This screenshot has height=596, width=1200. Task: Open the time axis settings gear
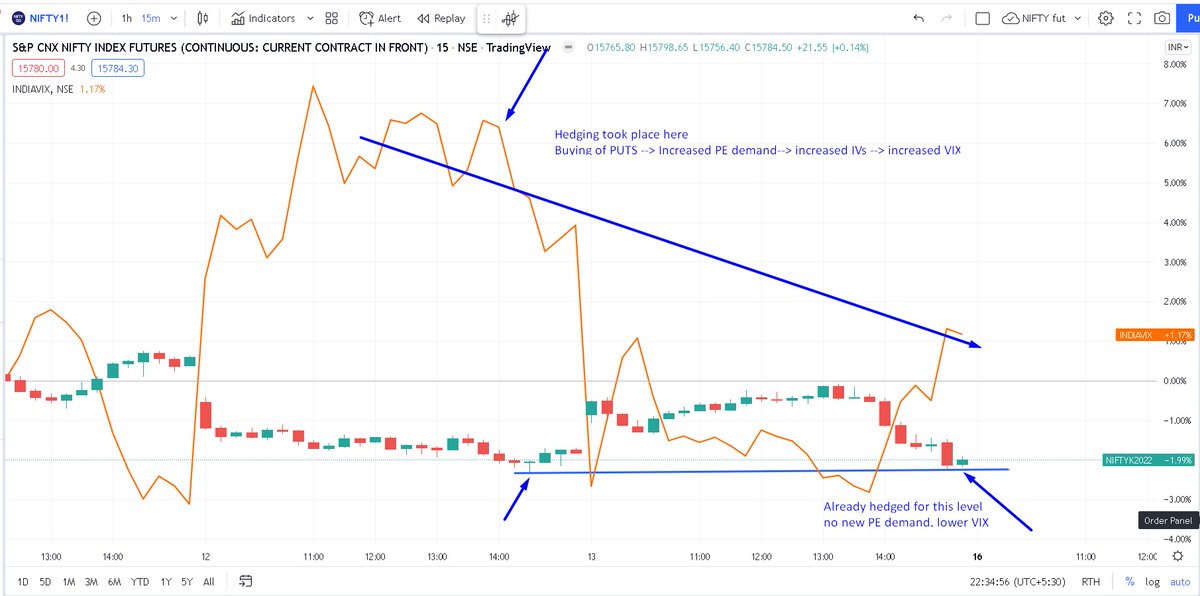1180,556
